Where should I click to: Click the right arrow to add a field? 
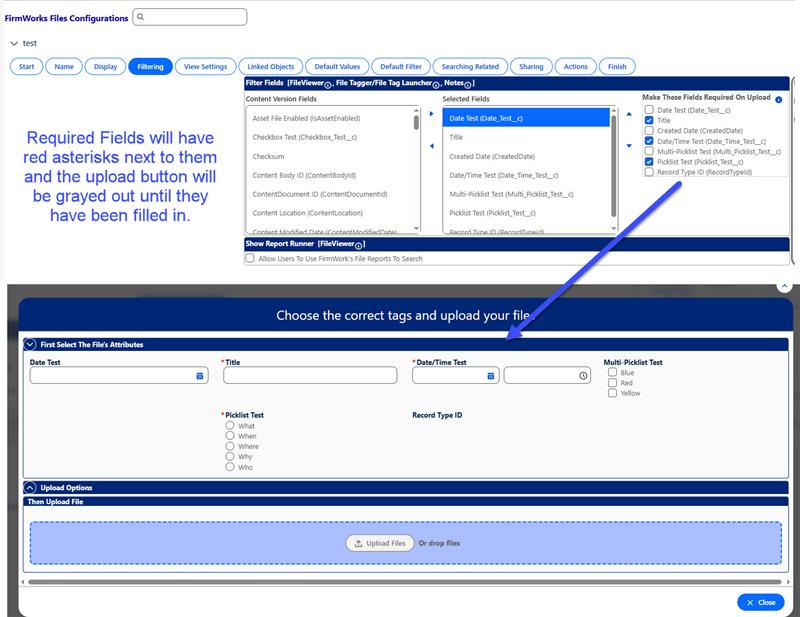point(429,113)
